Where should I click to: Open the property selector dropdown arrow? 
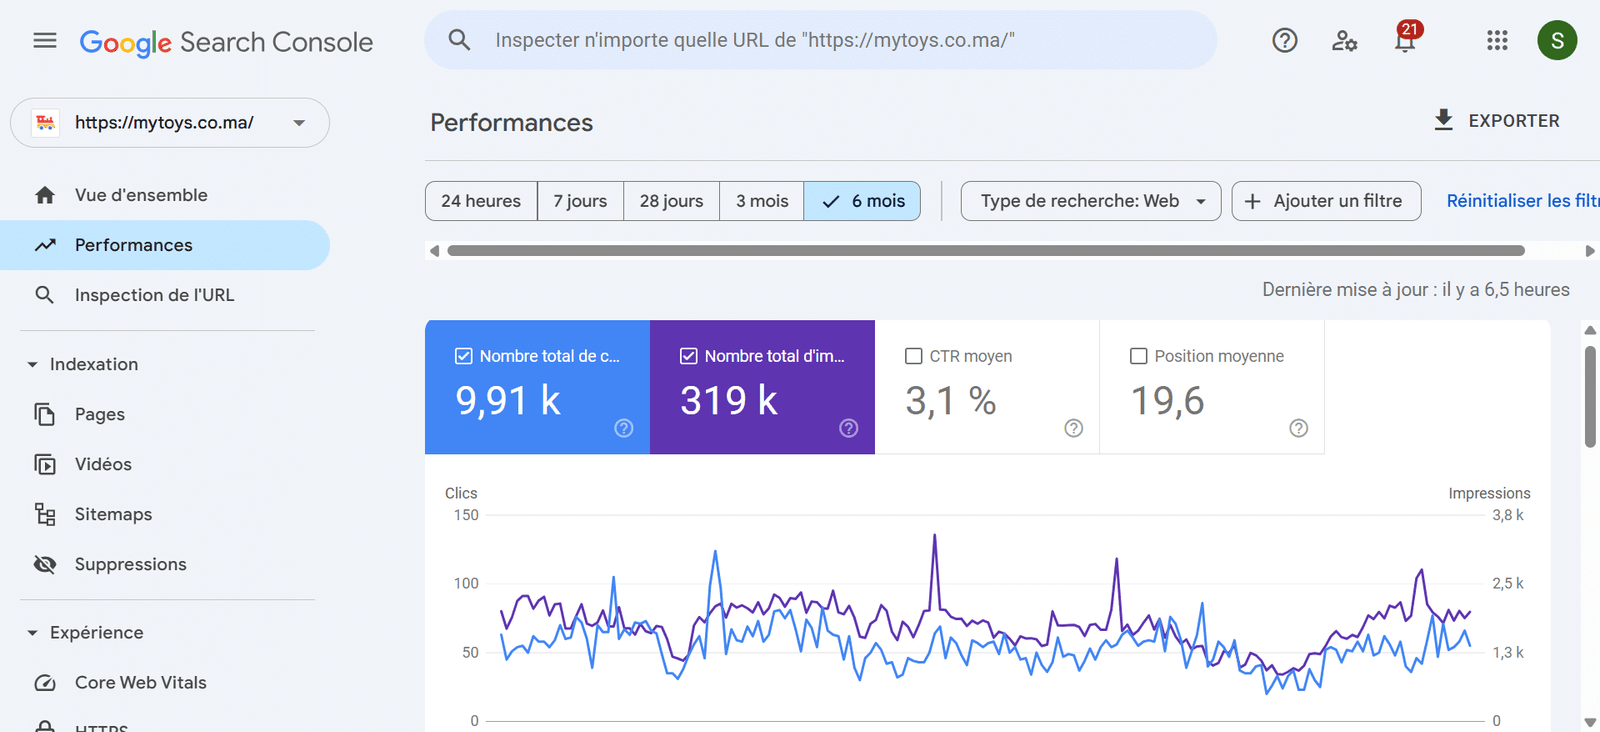(x=299, y=123)
